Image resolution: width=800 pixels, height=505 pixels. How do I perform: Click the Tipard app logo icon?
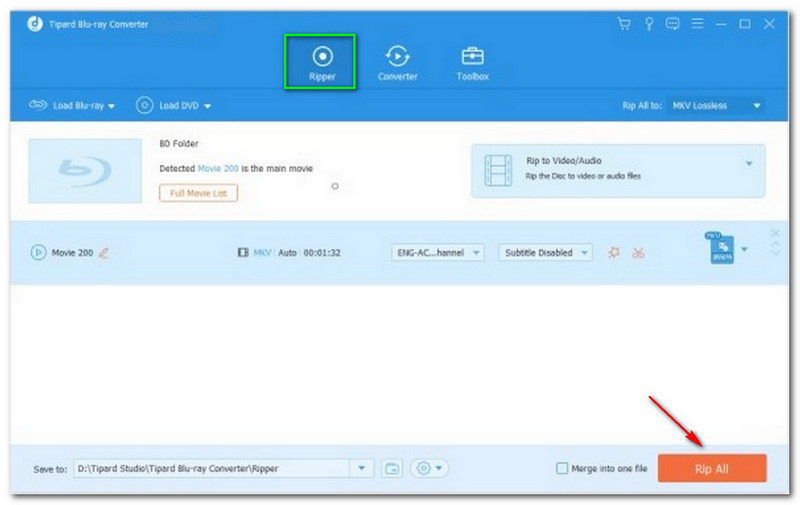(35, 23)
